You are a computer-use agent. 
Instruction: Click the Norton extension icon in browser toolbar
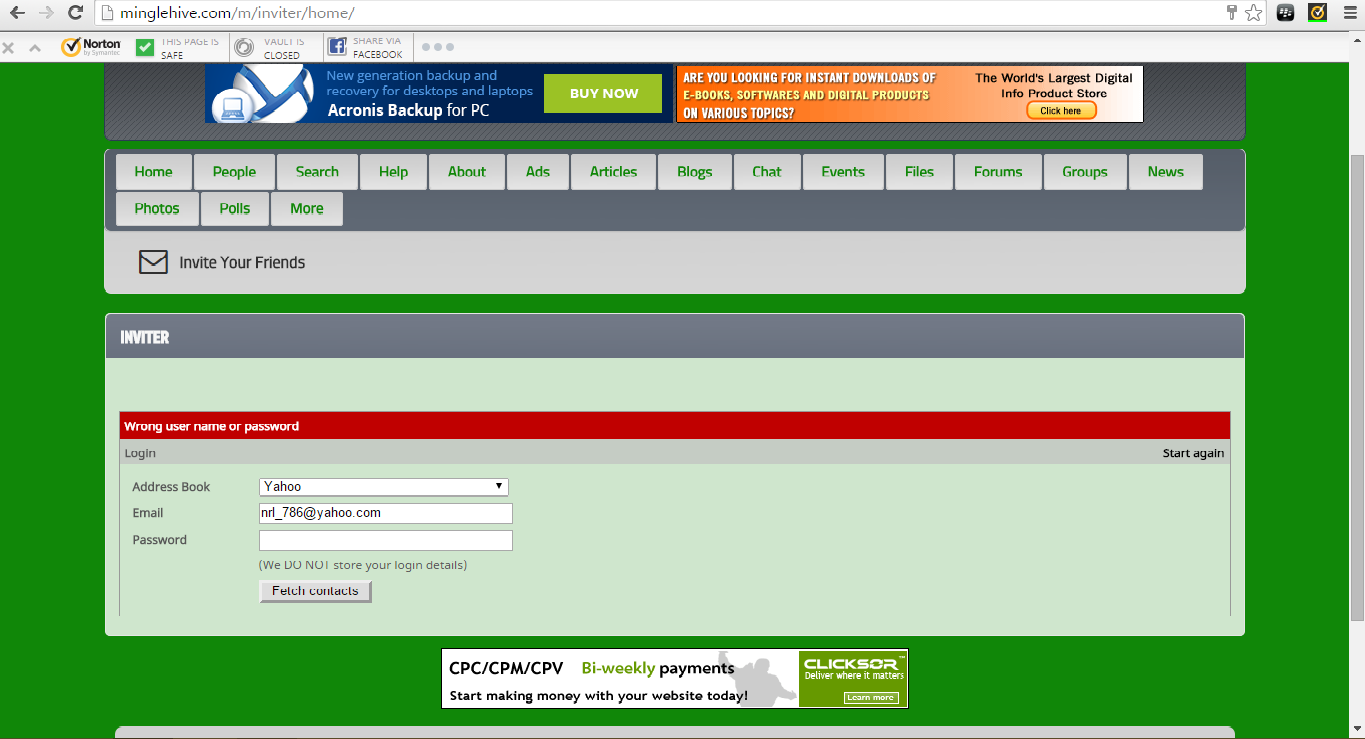(1317, 13)
